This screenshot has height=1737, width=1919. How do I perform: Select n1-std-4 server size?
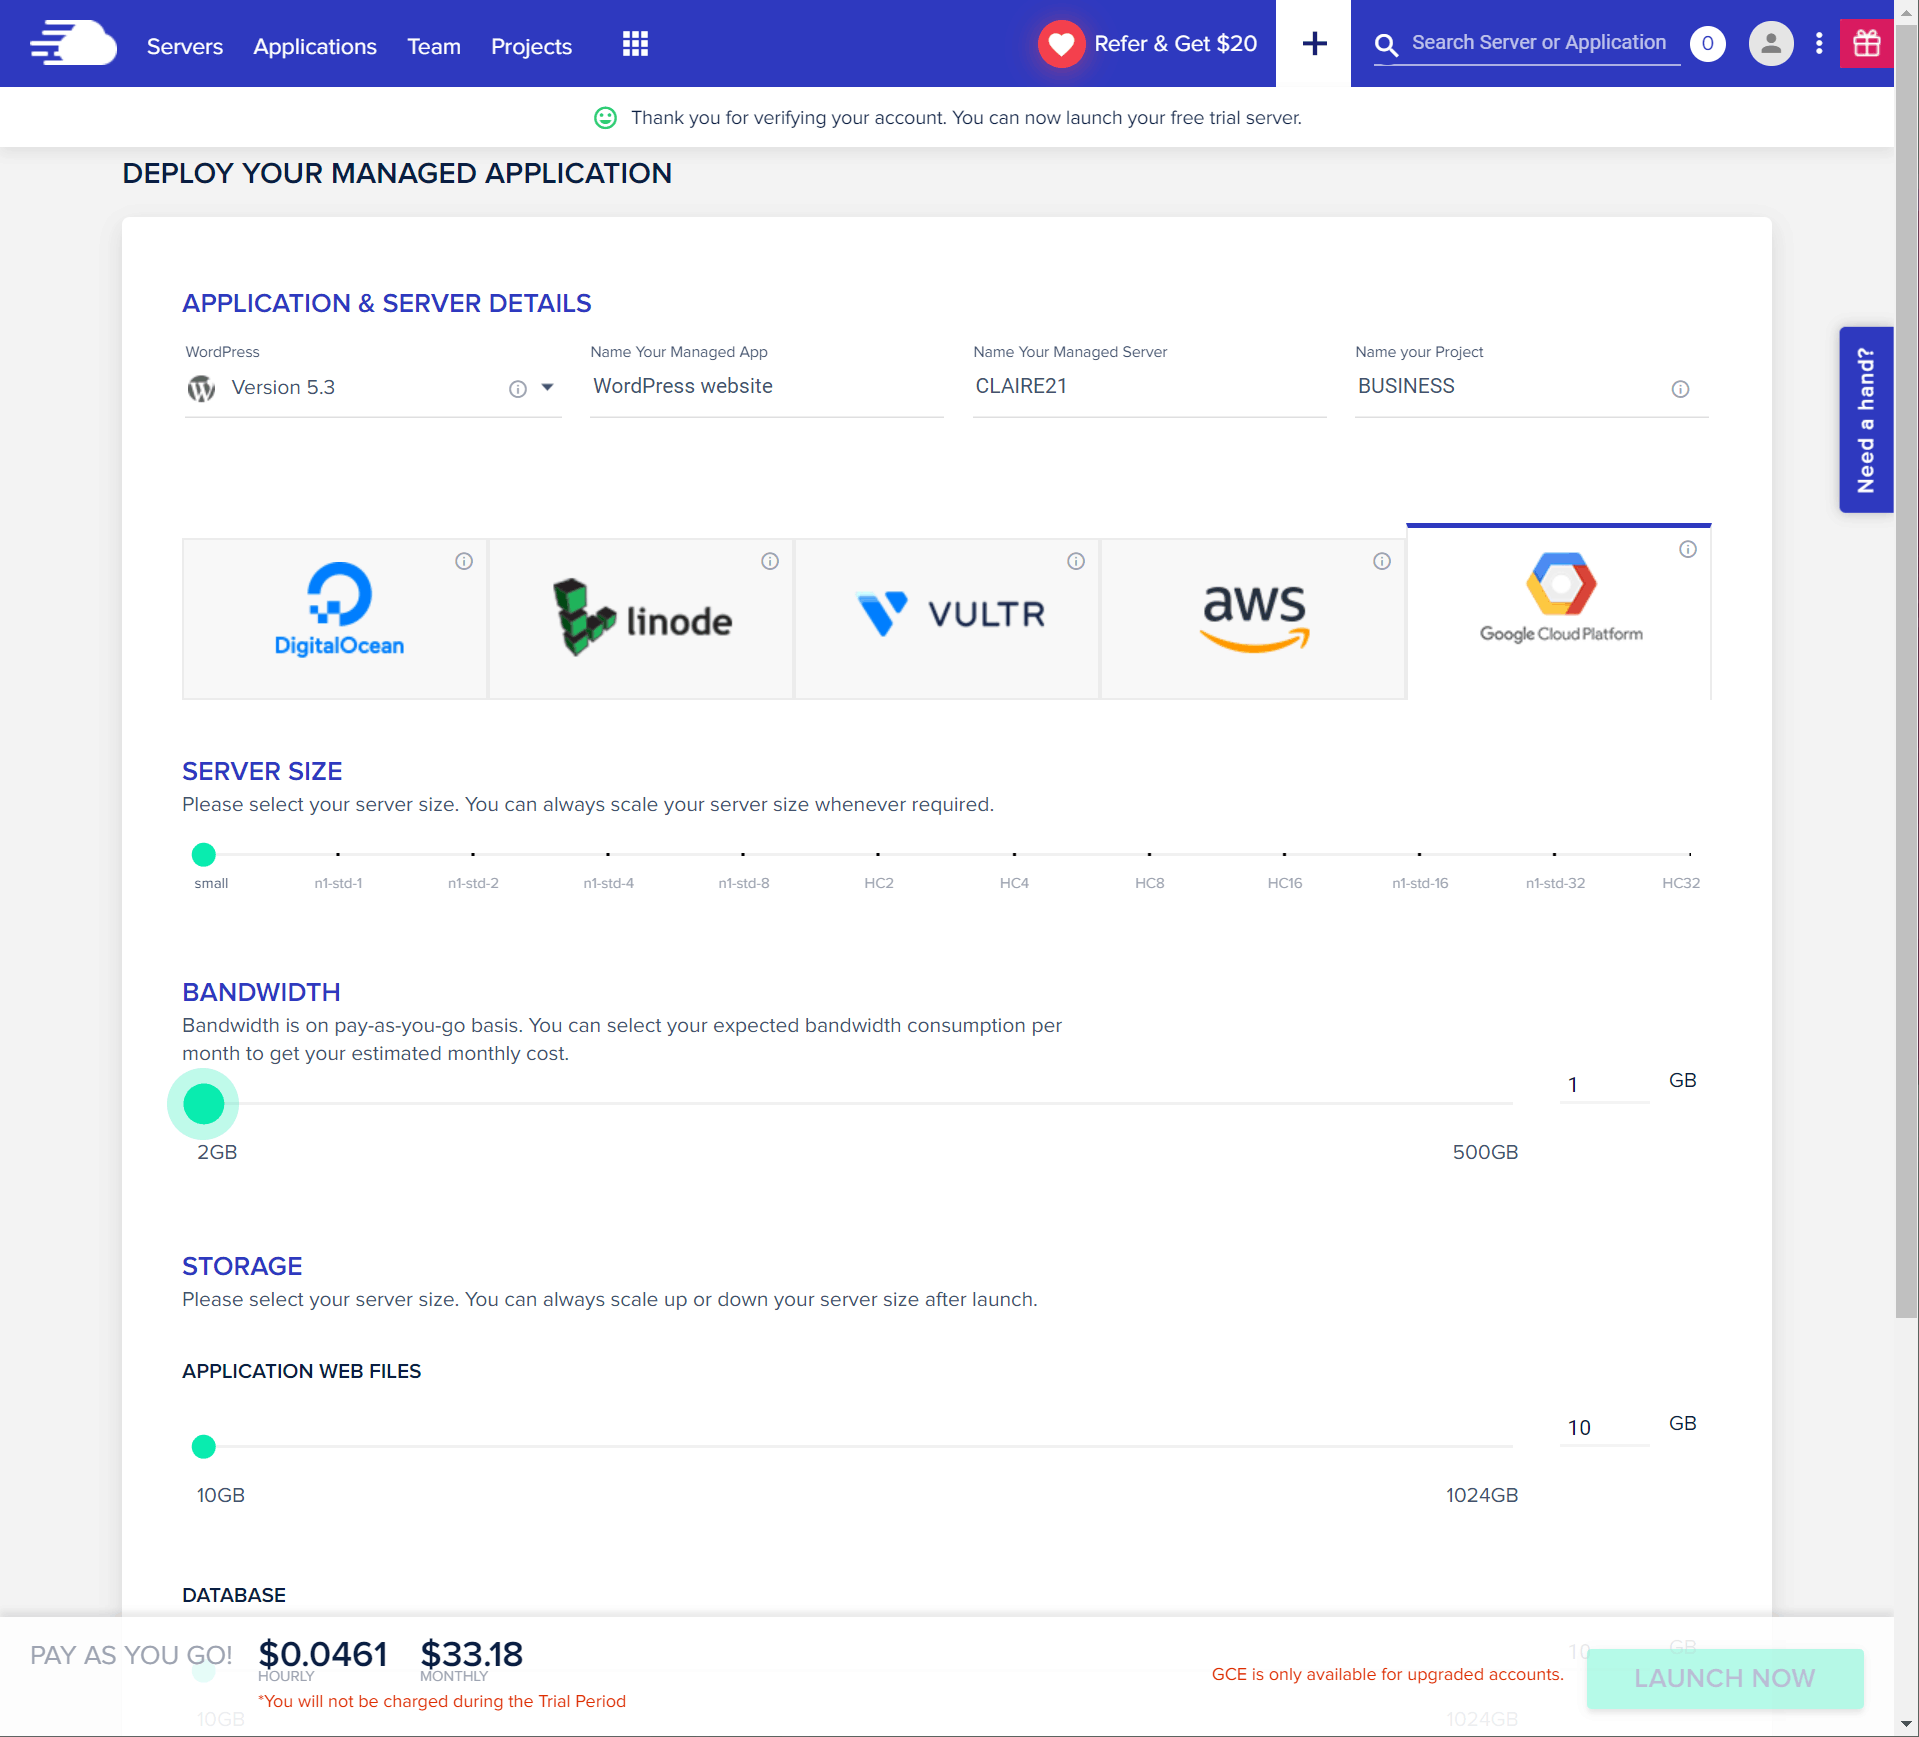coord(608,883)
